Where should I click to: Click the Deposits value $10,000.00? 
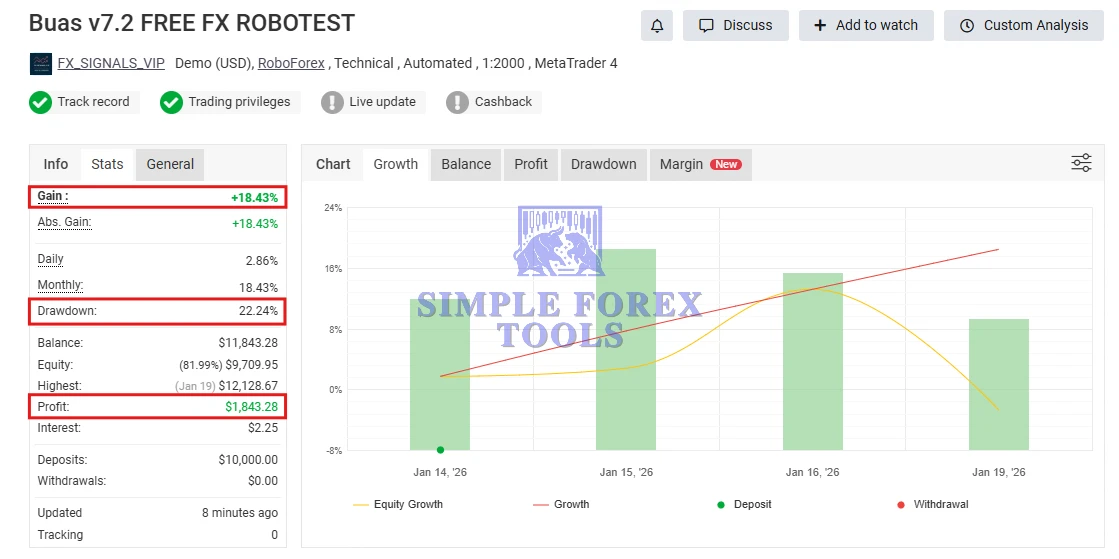coord(248,460)
